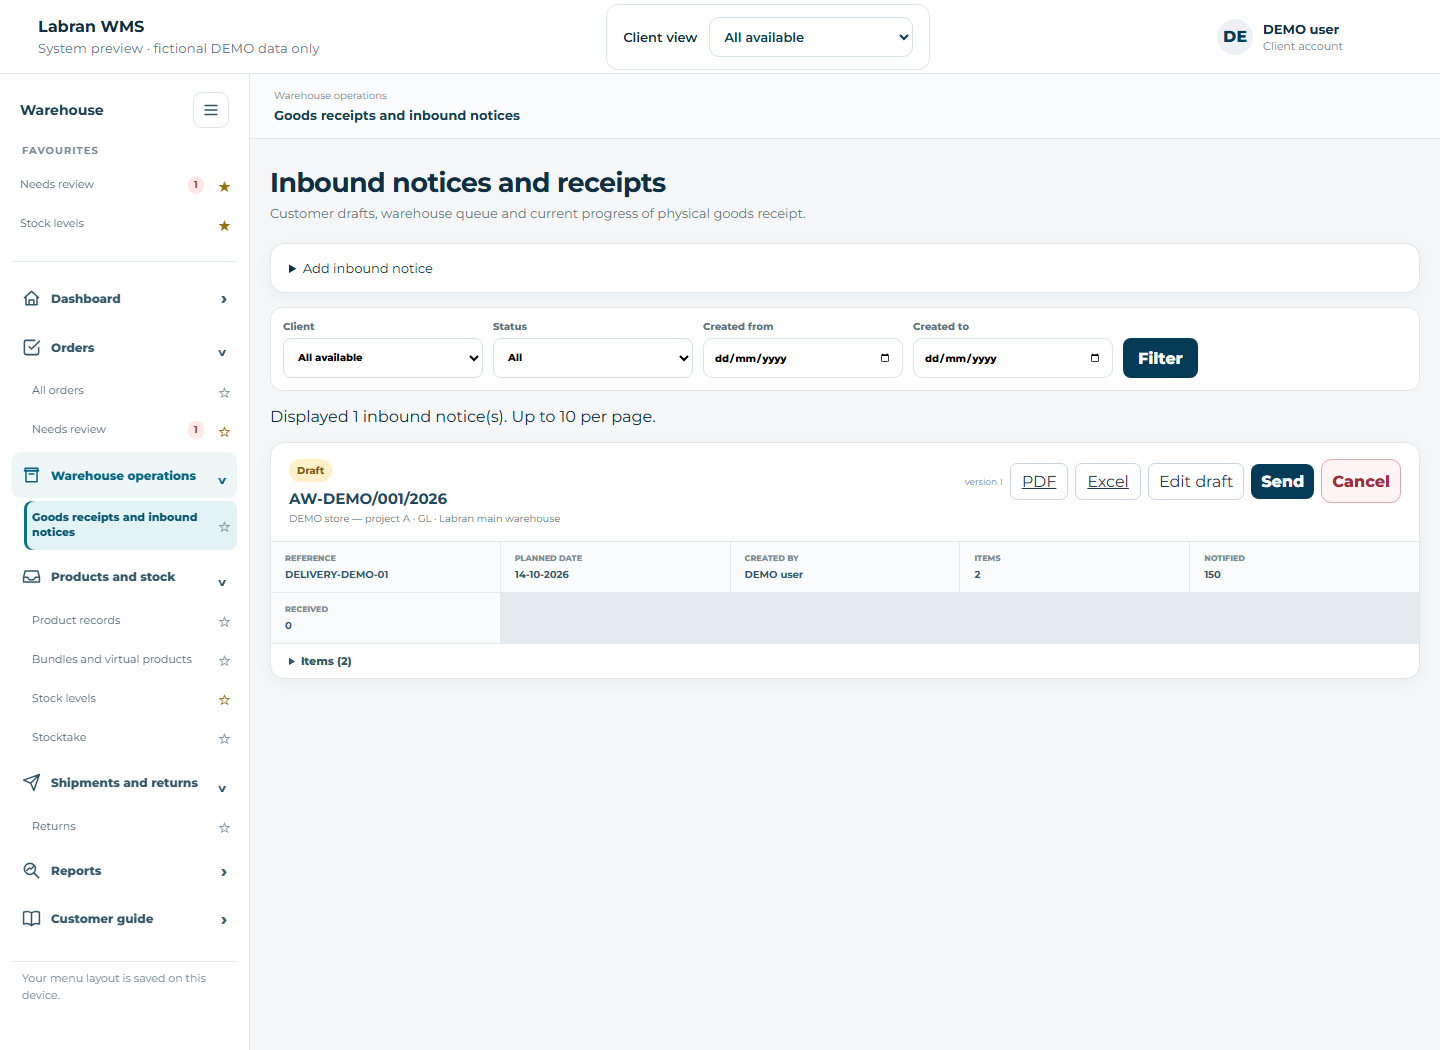This screenshot has height=1050, width=1440.
Task: Click the Customer guide book icon
Action: pos(32,918)
